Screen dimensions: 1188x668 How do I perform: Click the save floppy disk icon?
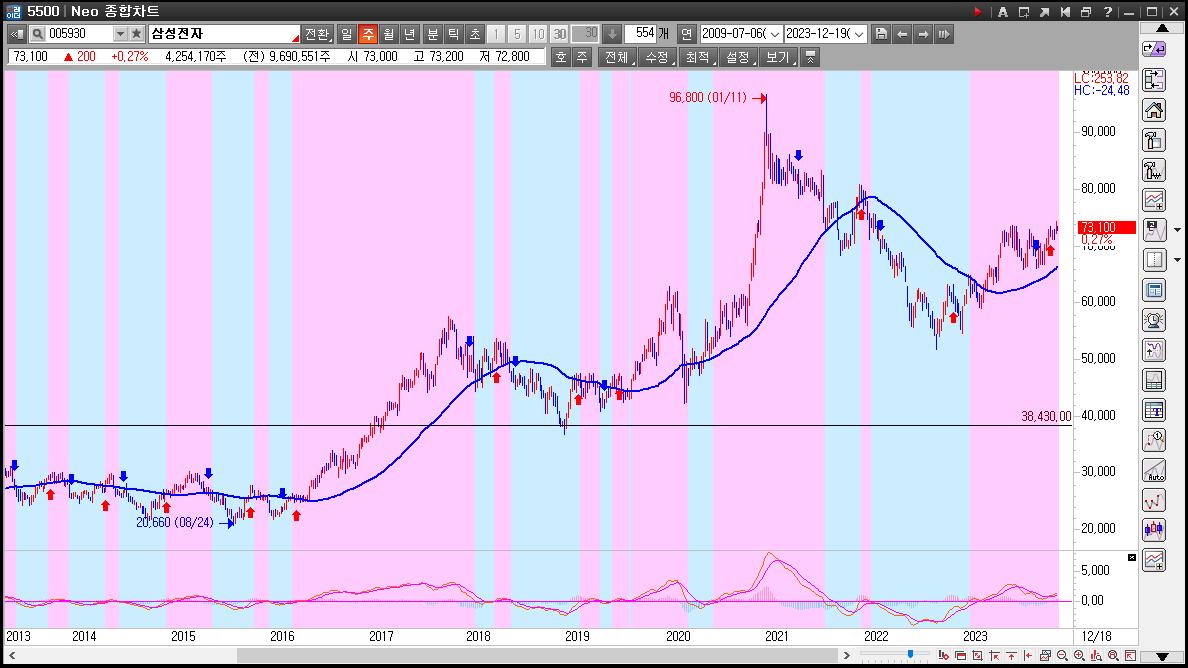tap(880, 34)
